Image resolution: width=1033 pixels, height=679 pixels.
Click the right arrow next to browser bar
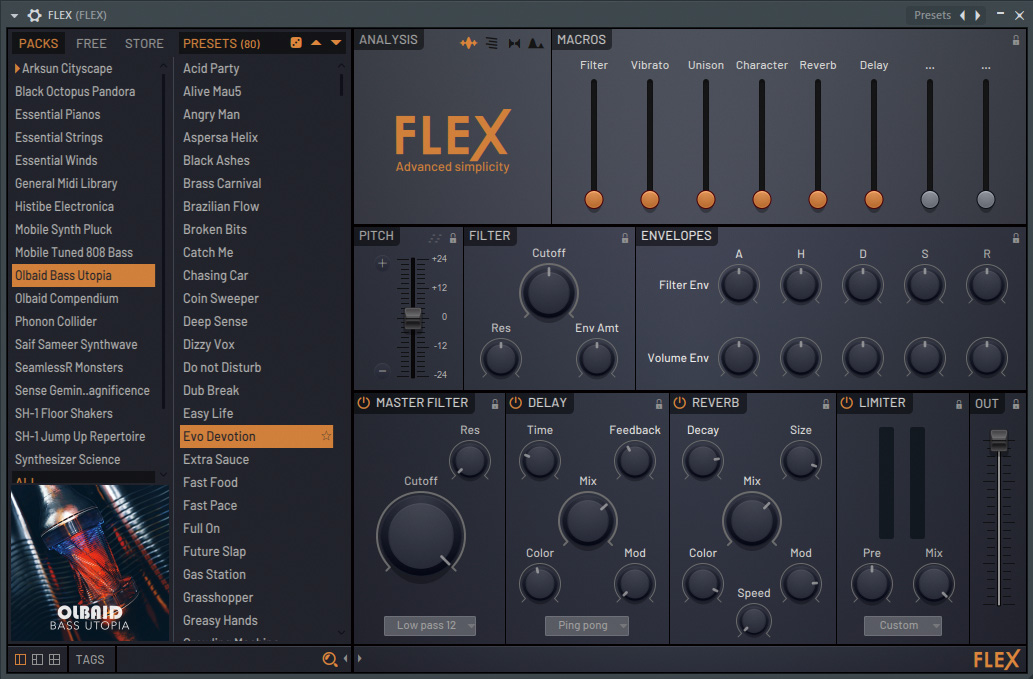pos(360,659)
